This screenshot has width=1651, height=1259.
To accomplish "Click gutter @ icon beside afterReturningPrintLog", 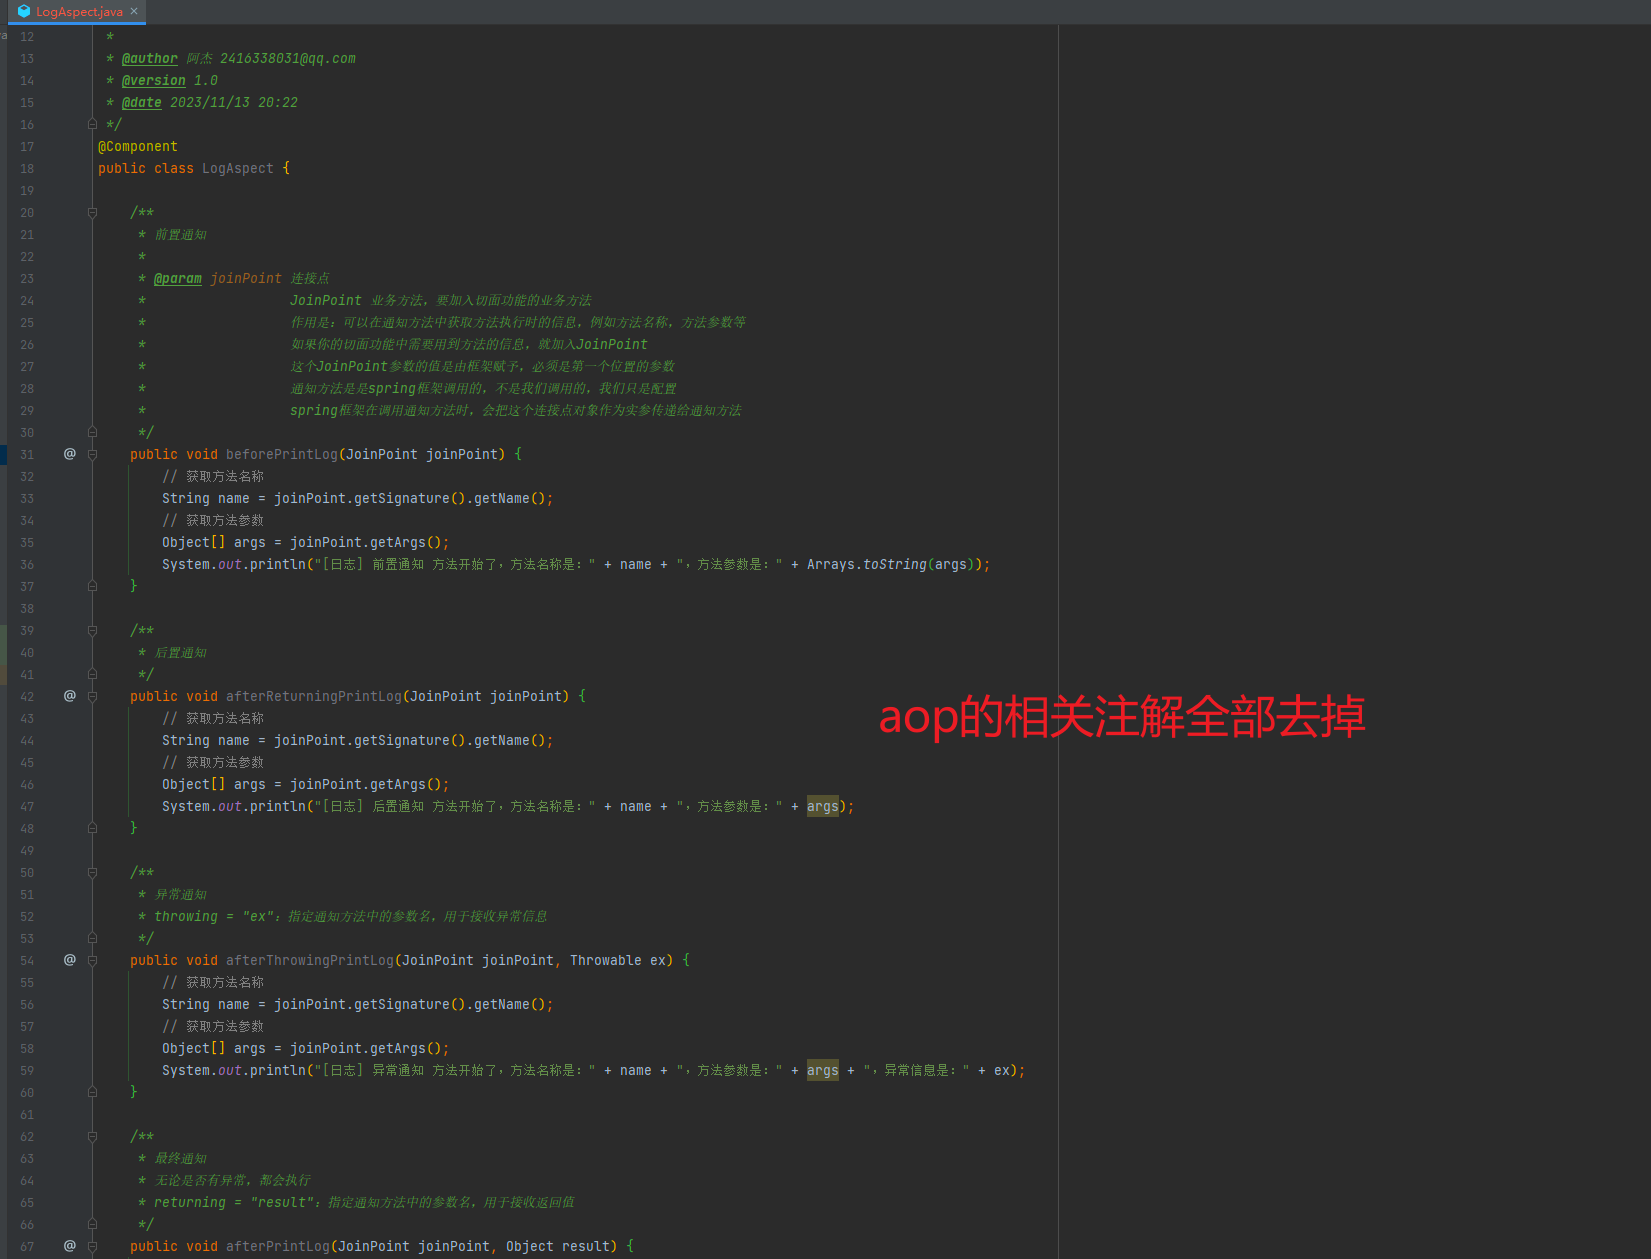I will 70,696.
